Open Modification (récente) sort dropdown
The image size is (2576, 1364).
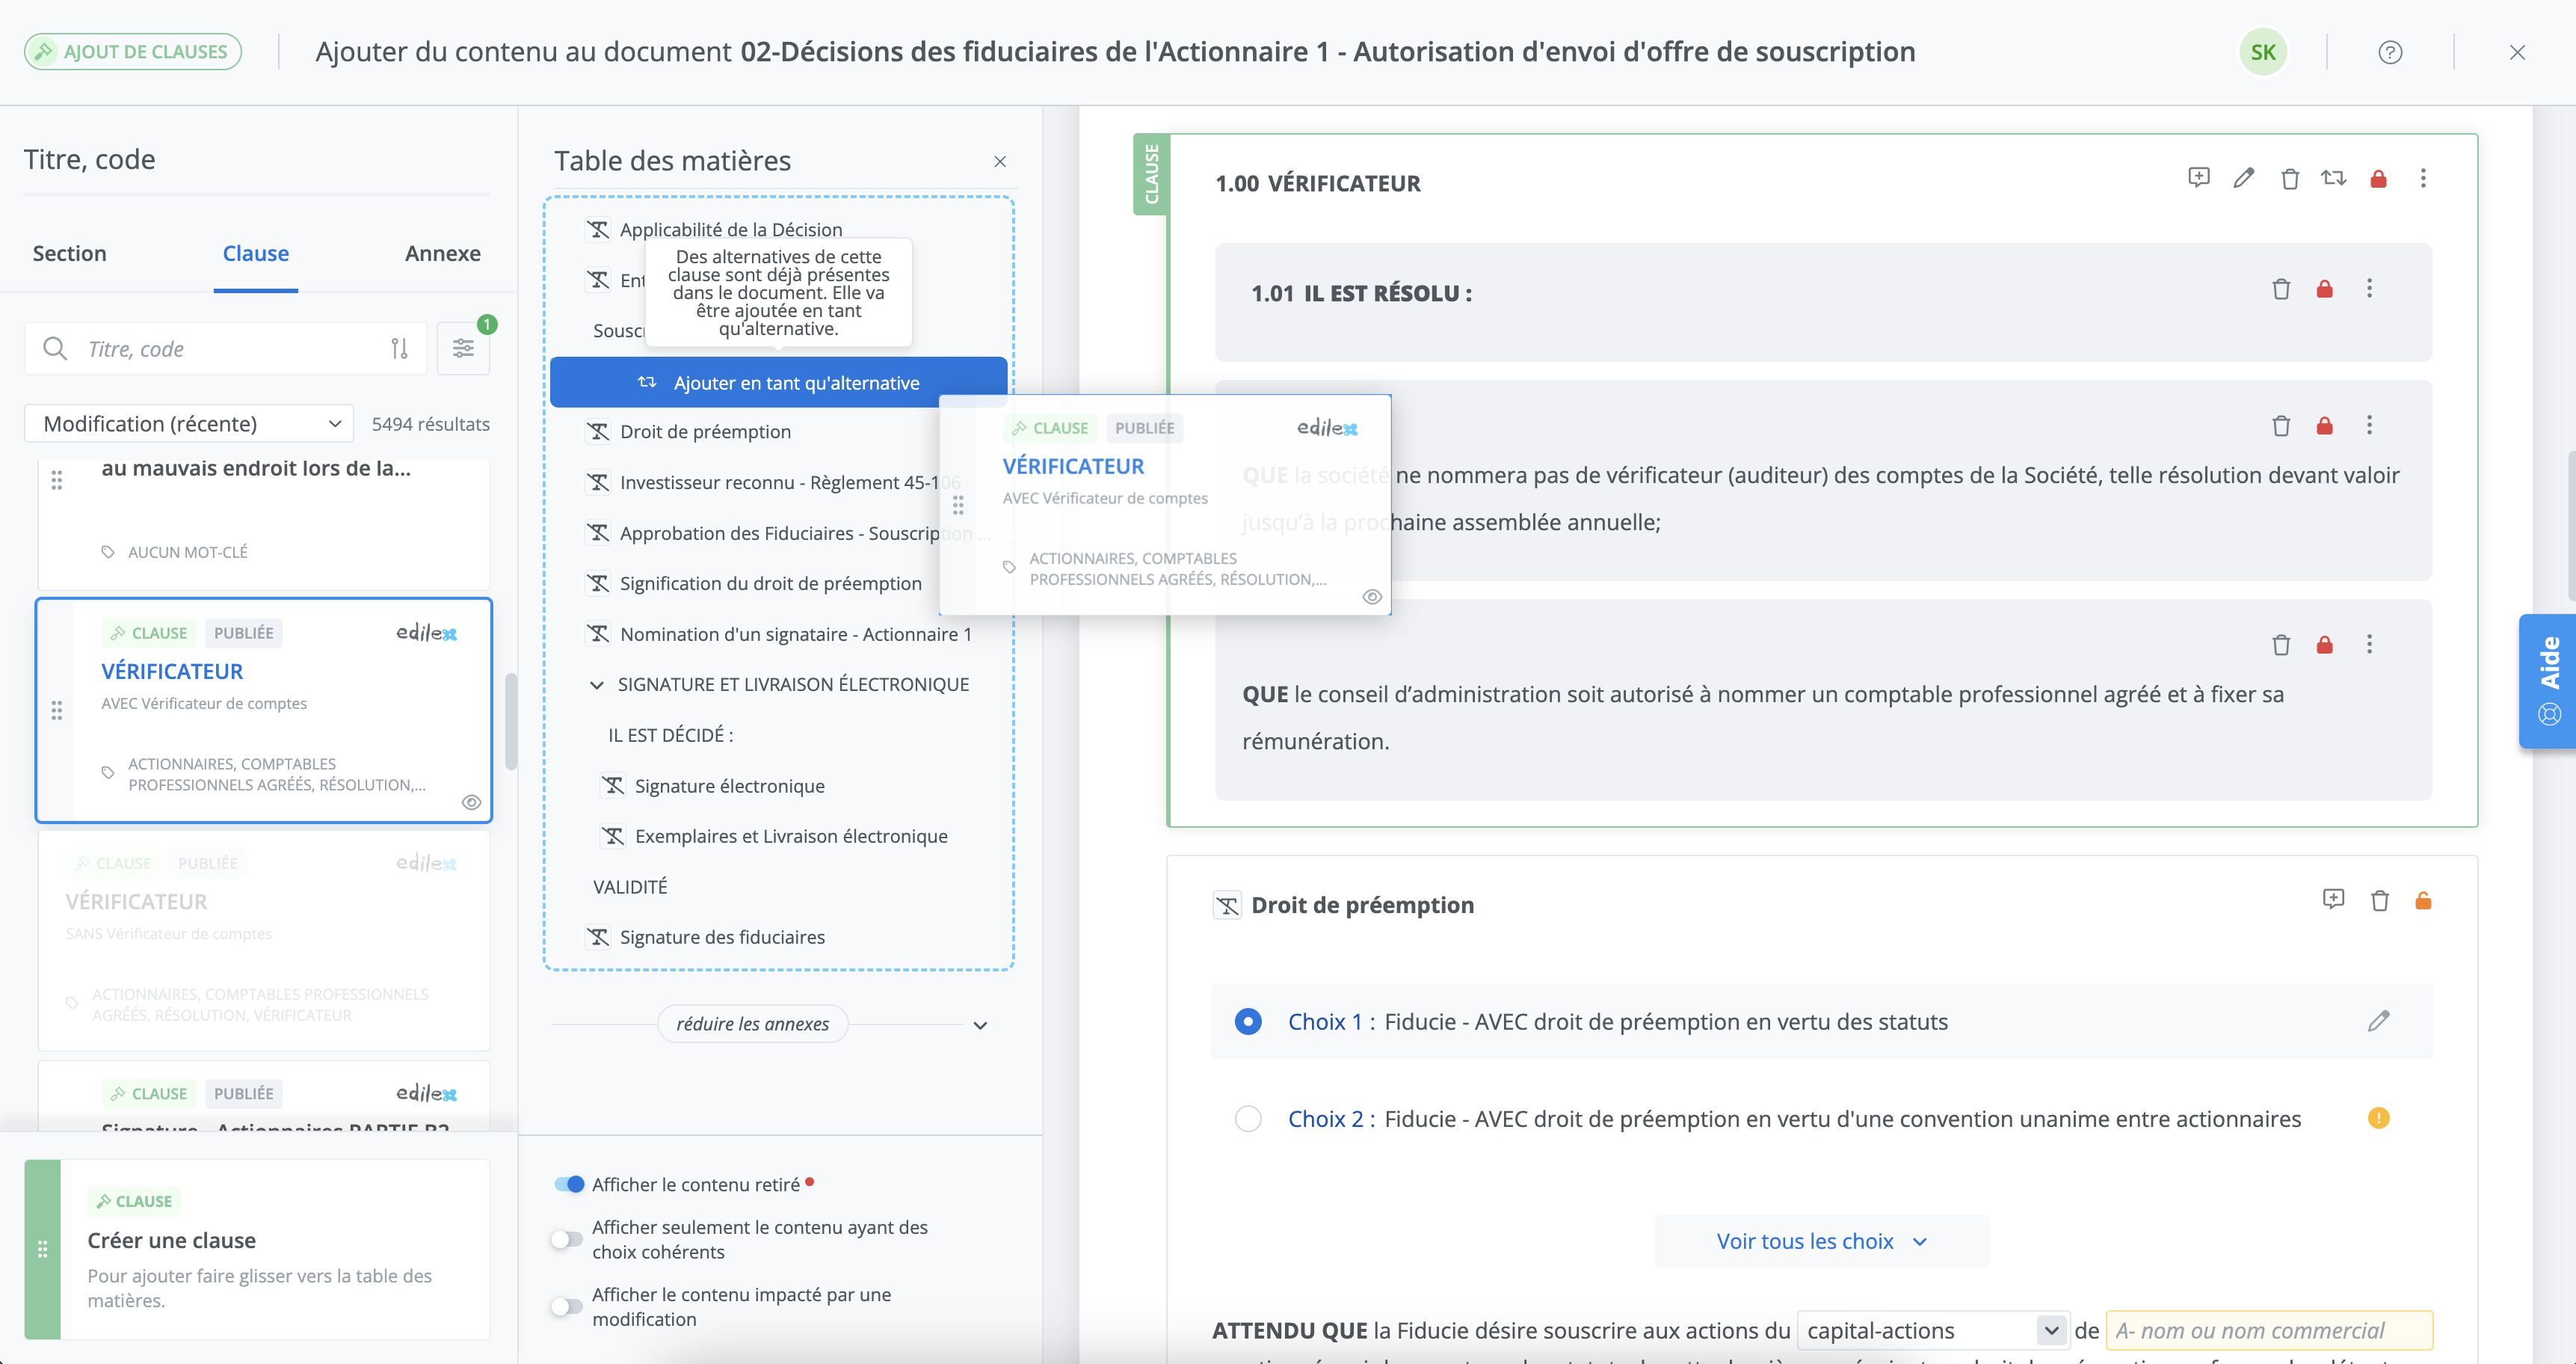tap(189, 423)
